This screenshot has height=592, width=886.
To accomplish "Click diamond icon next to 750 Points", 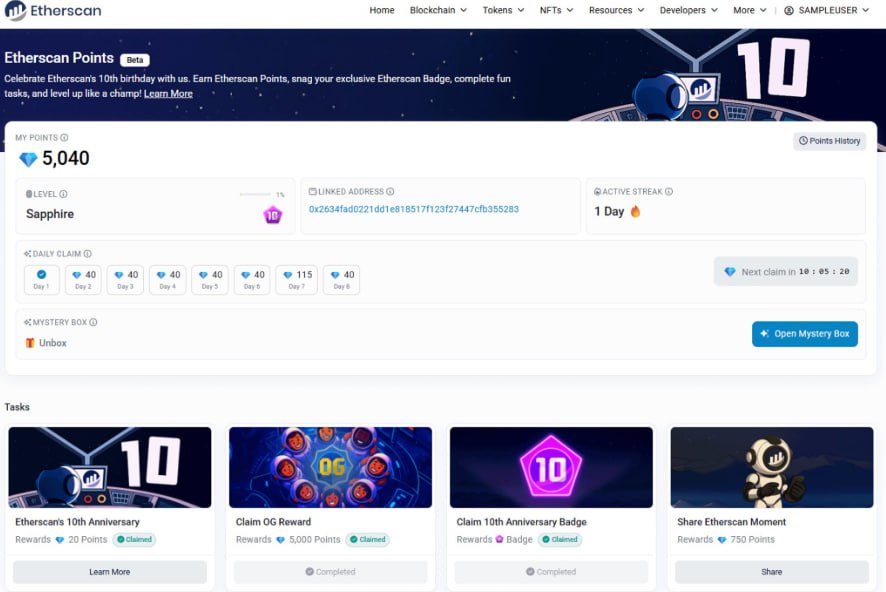I will [x=722, y=540].
